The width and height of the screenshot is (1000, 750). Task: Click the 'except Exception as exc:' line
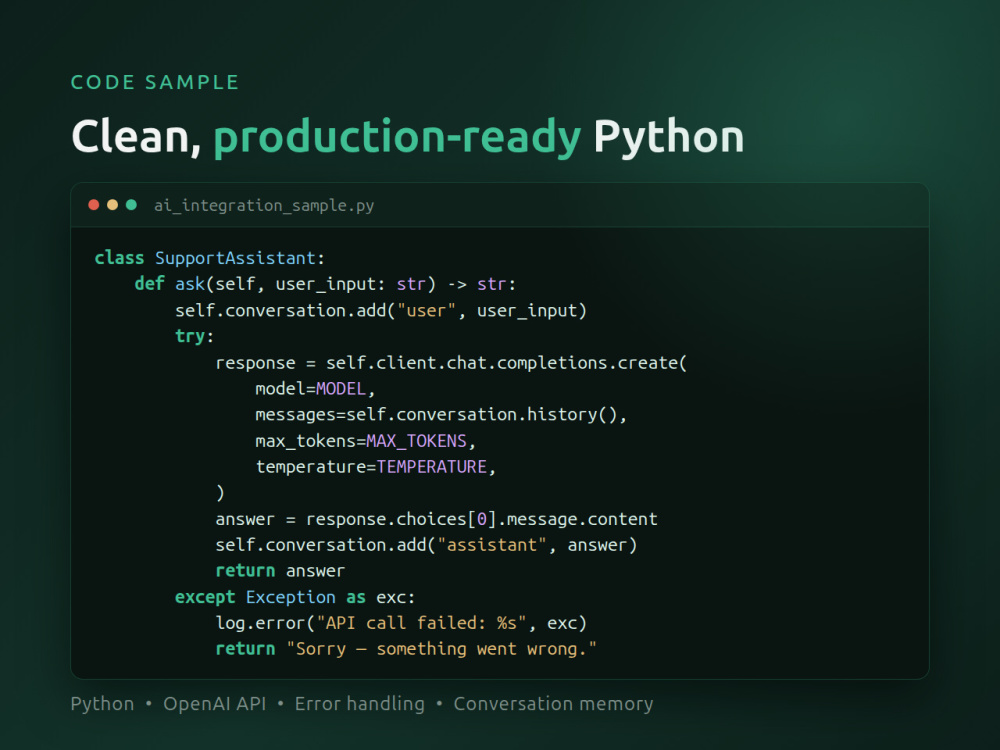pos(295,597)
